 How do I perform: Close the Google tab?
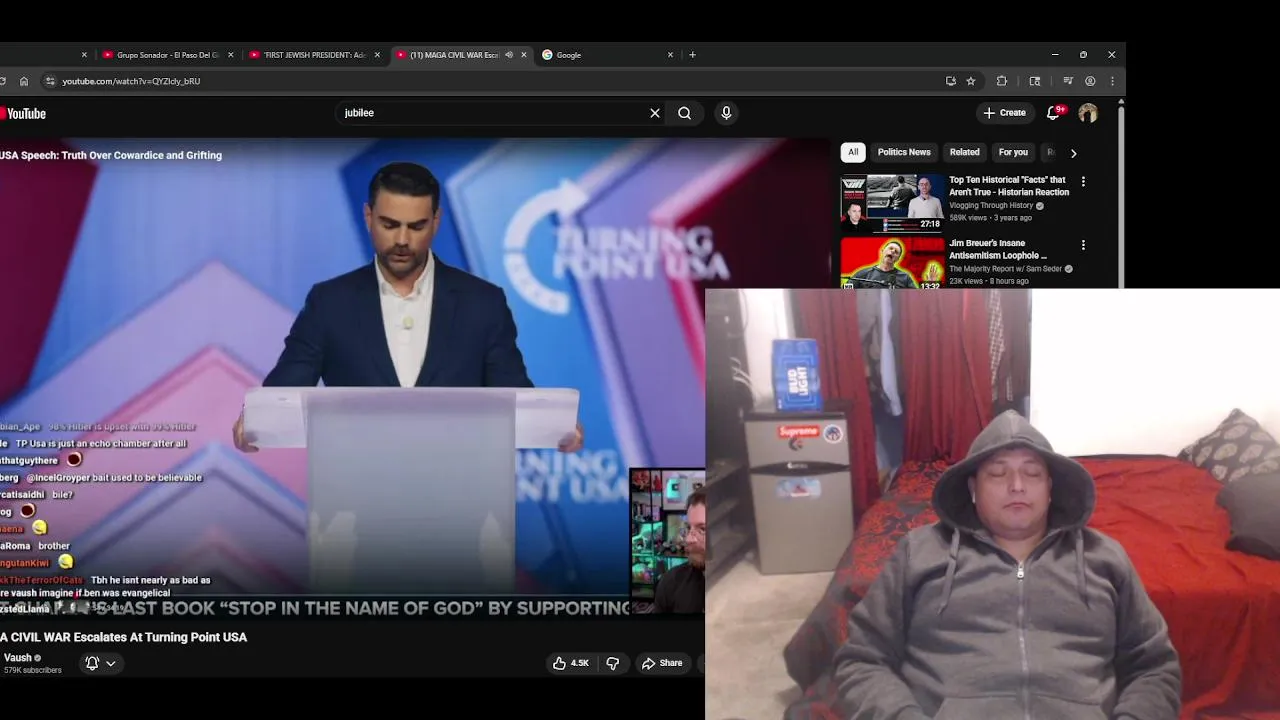670,55
